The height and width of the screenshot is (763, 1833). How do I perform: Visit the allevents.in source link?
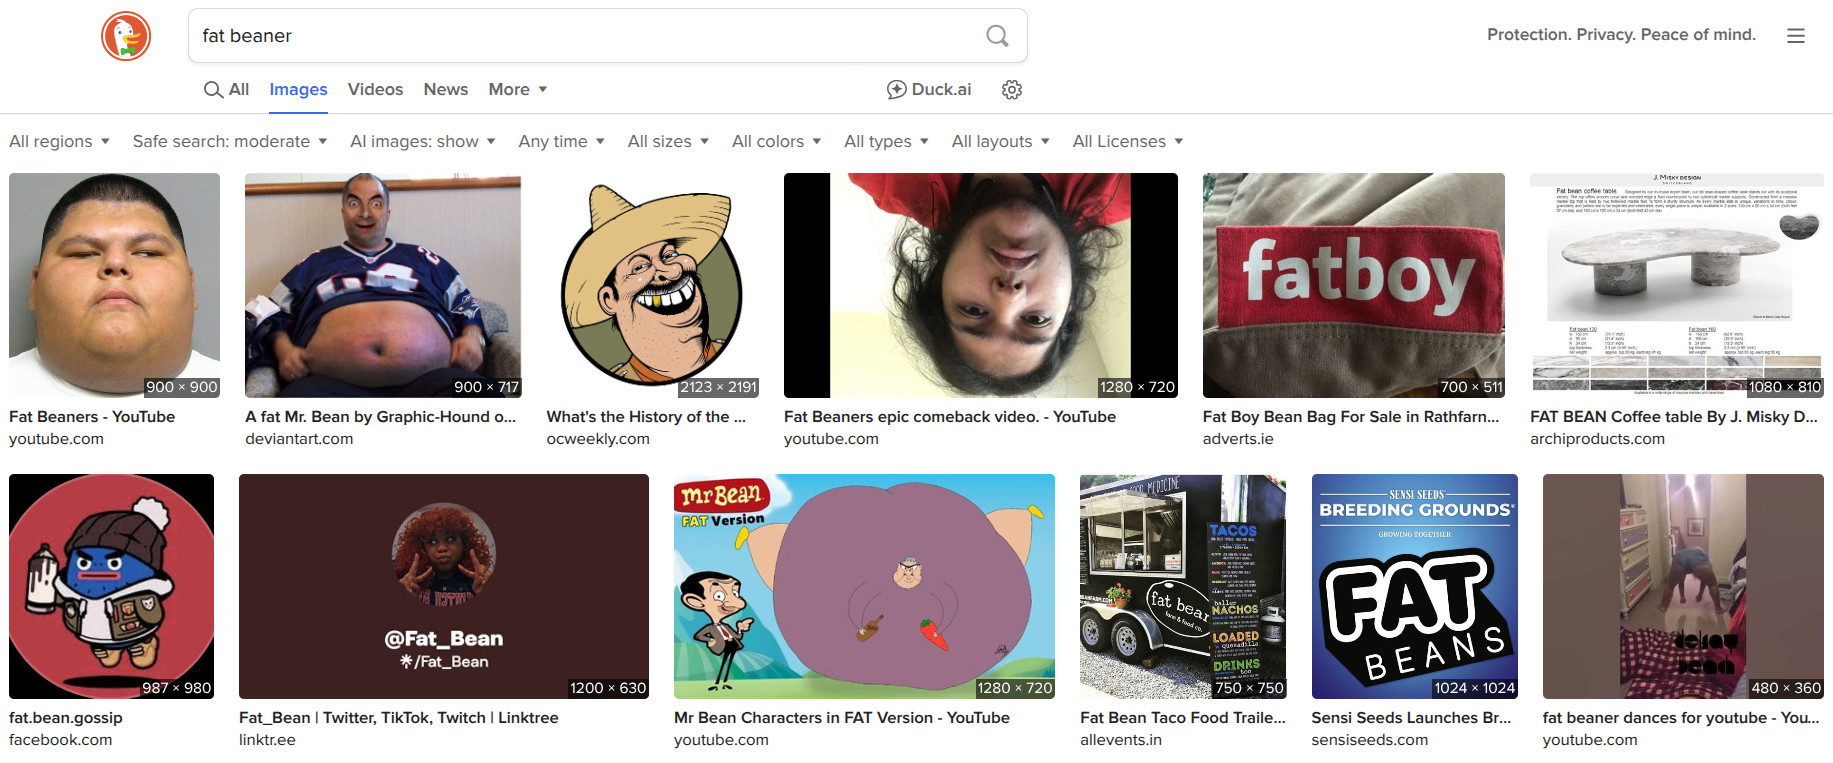point(1121,740)
